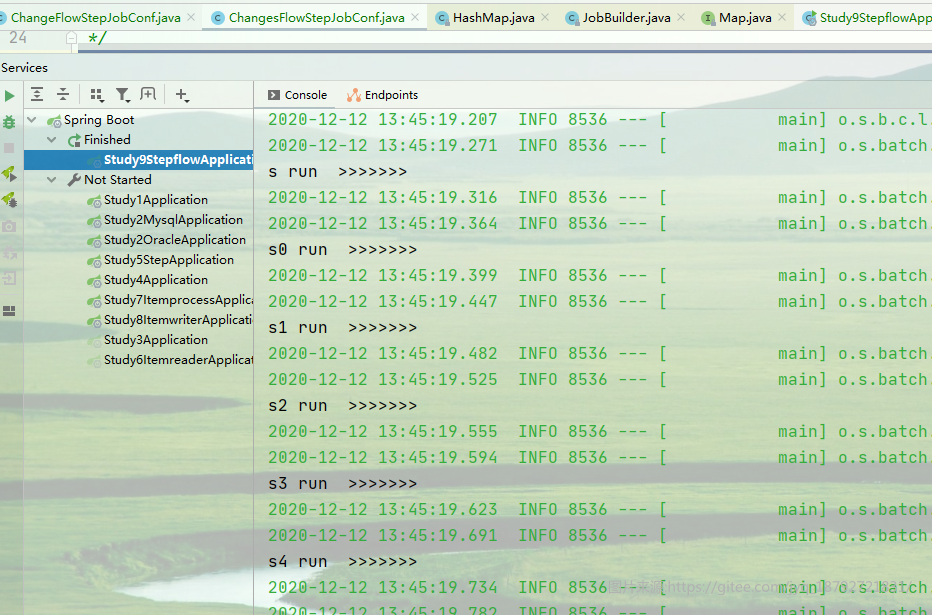This screenshot has width=932, height=615.
Task: Click the greyed Exit arrow icon
Action: click(10, 278)
